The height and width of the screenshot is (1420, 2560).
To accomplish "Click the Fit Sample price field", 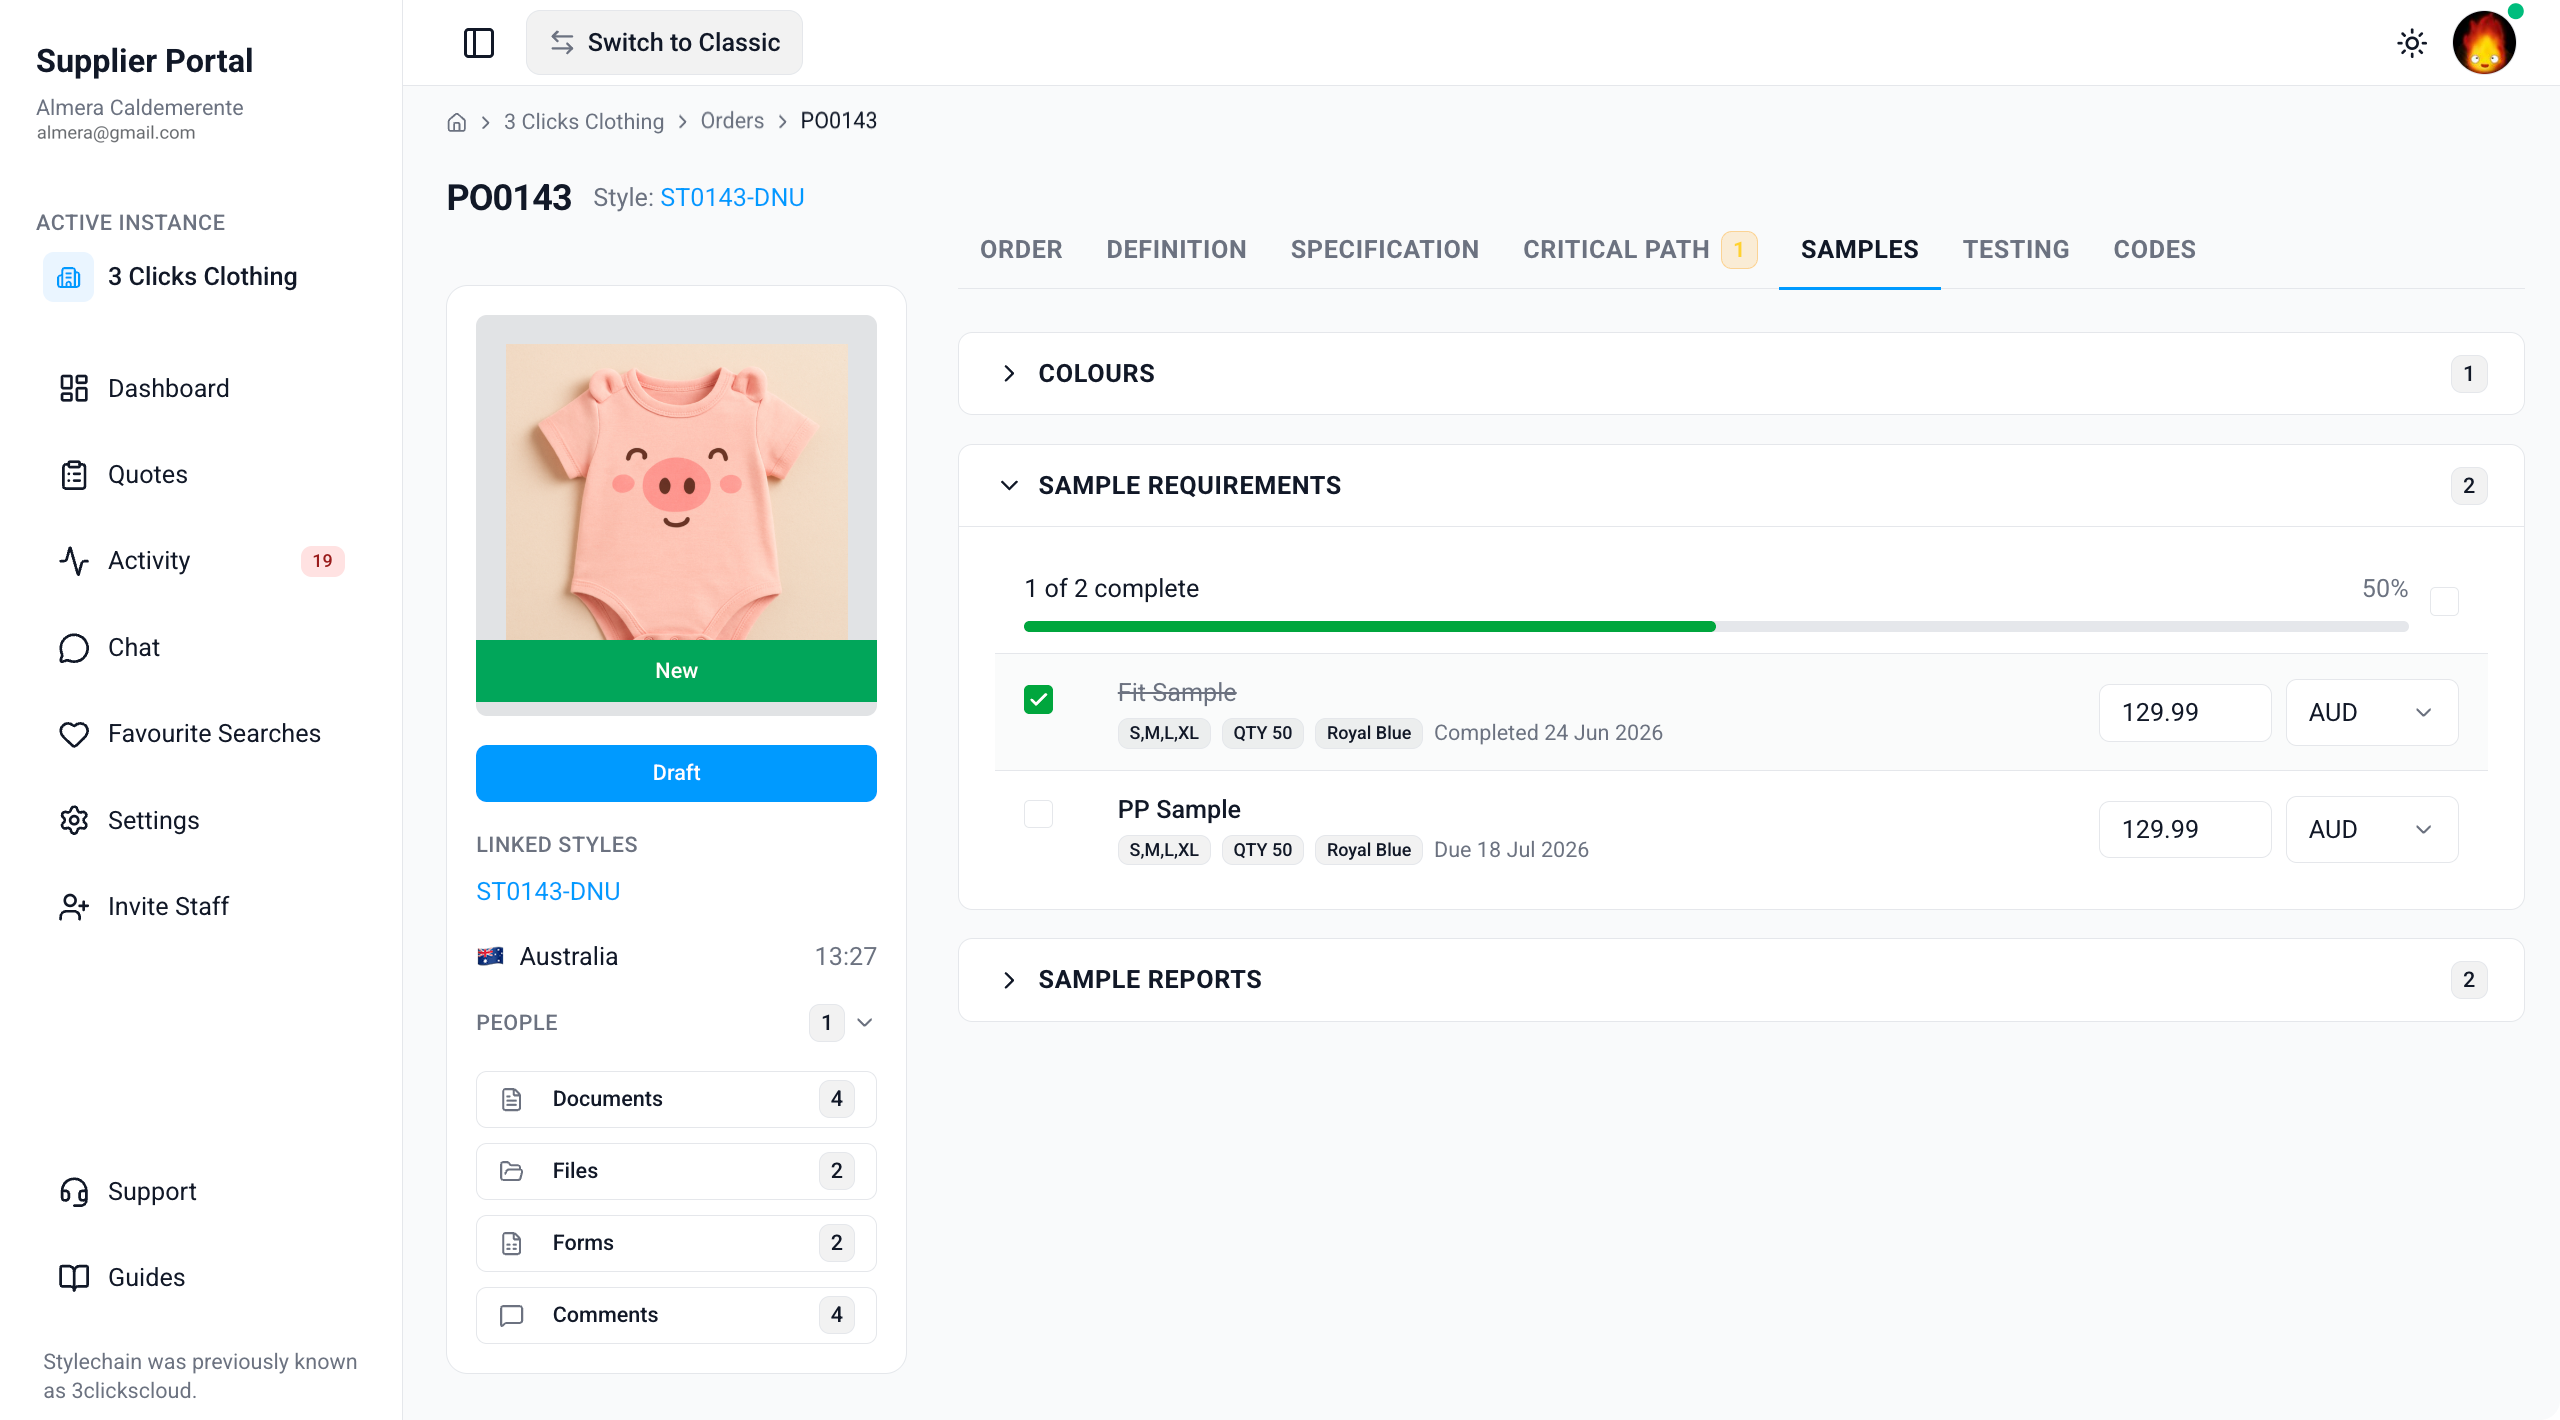I will pos(2184,712).
